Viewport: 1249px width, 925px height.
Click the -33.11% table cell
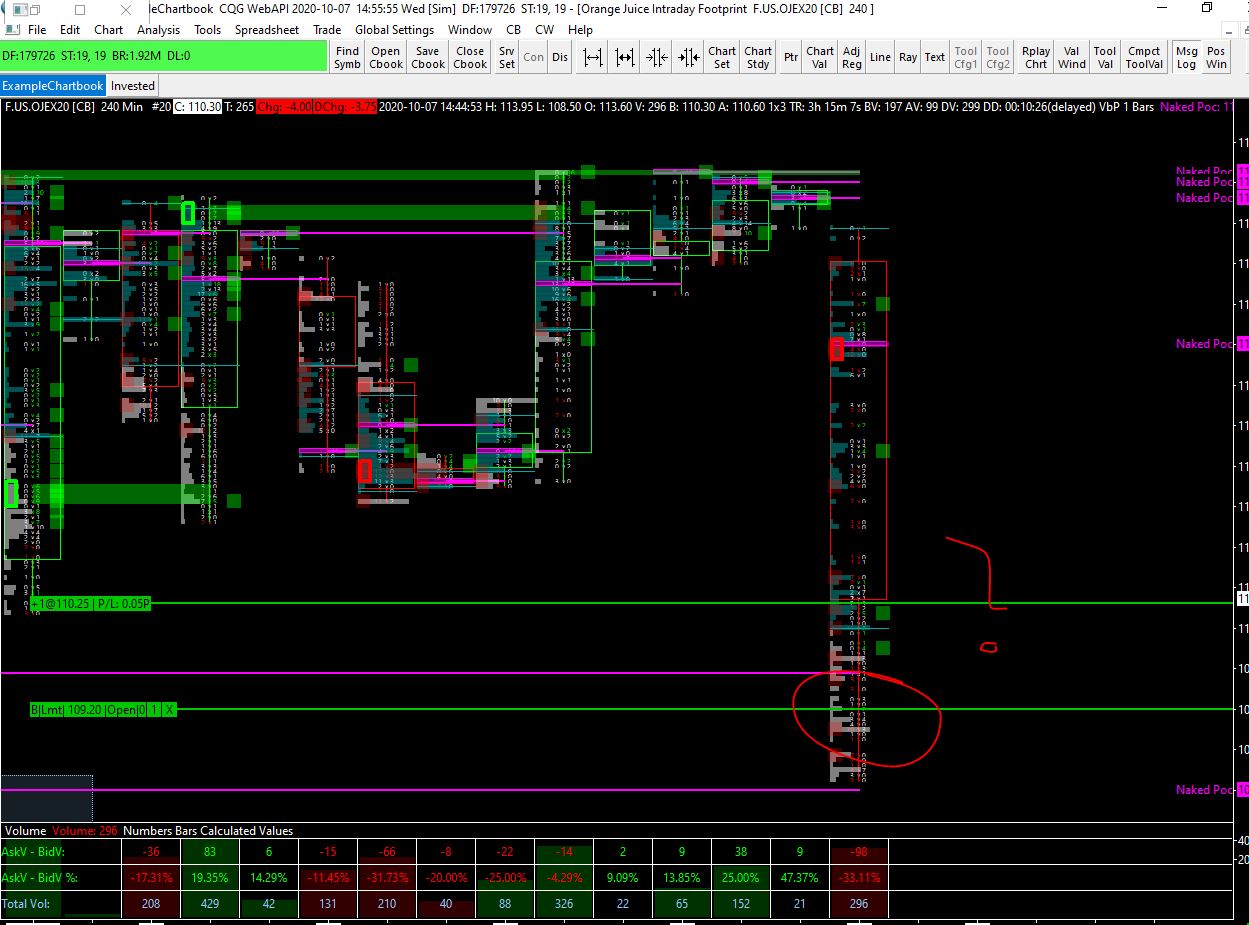(859, 878)
